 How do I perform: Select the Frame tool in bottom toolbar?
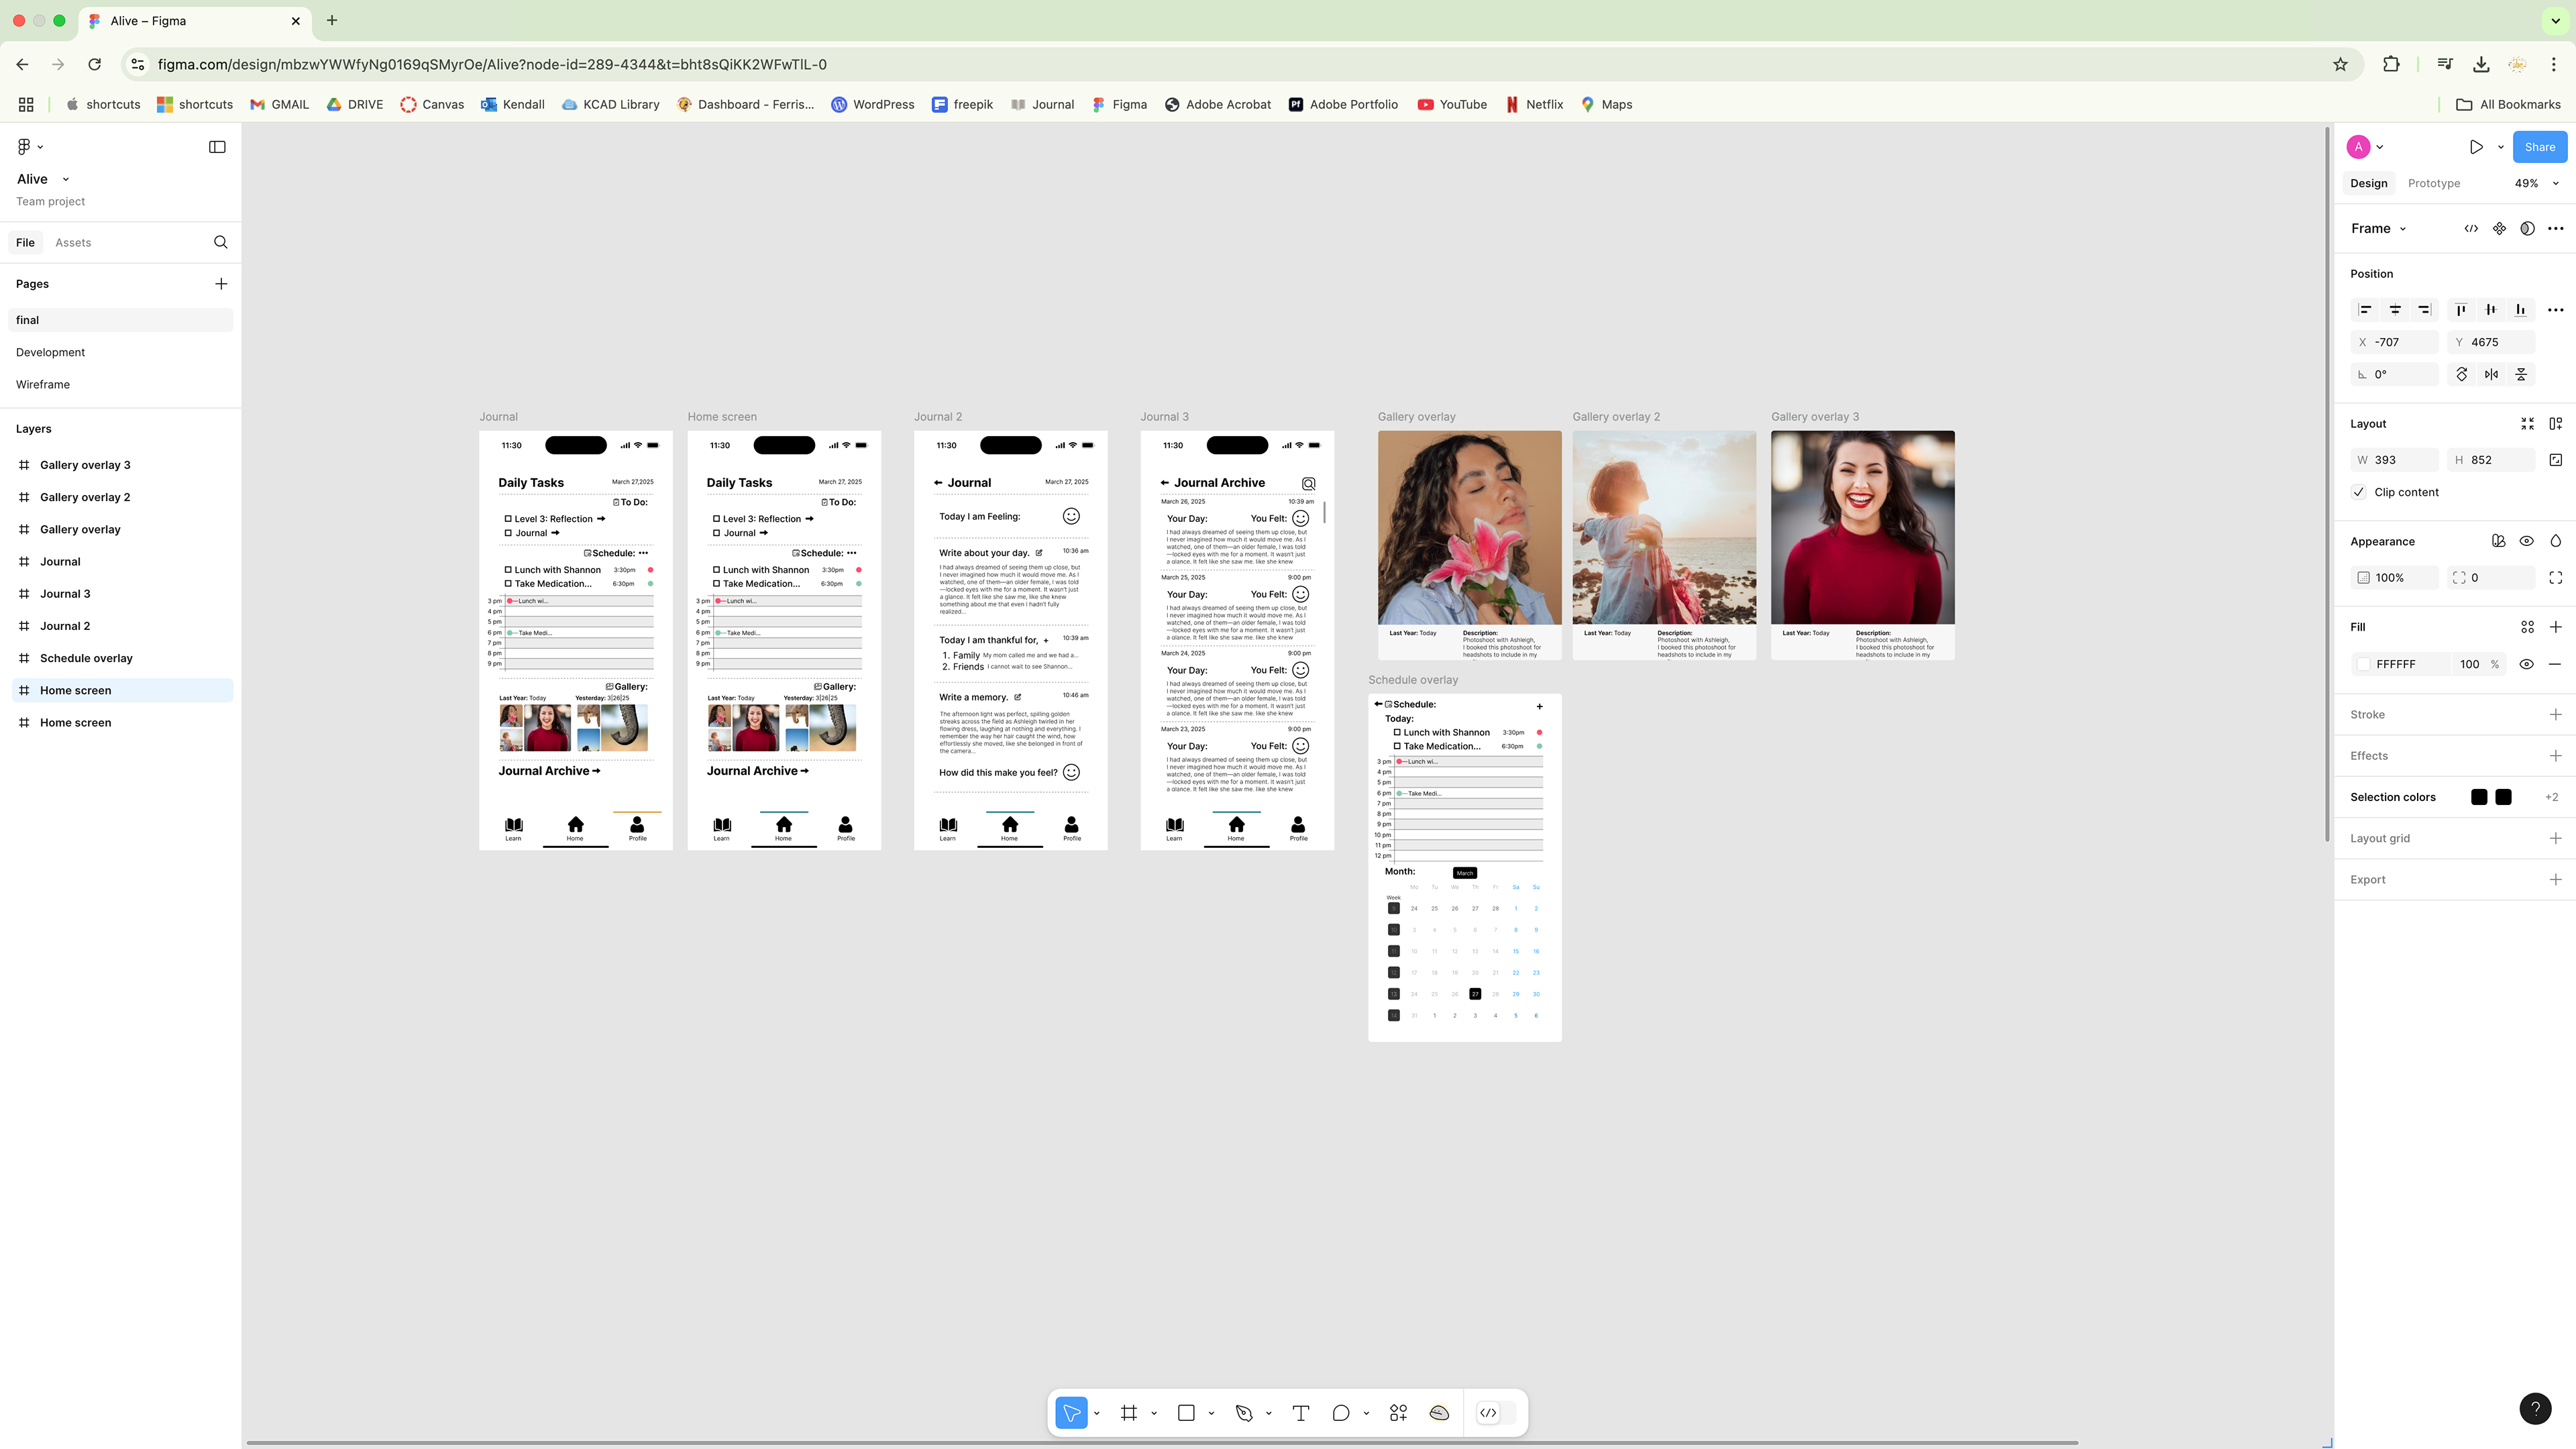pyautogui.click(x=1128, y=1413)
